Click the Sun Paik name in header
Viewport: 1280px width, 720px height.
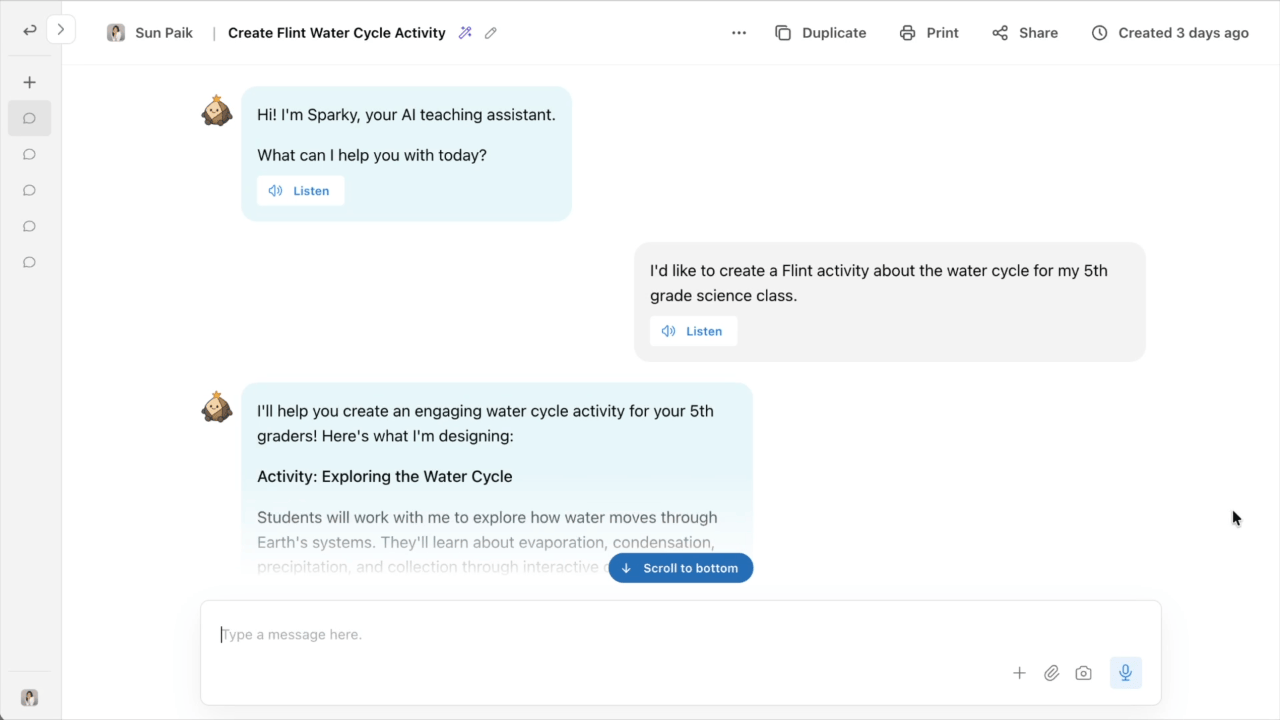pyautogui.click(x=164, y=33)
